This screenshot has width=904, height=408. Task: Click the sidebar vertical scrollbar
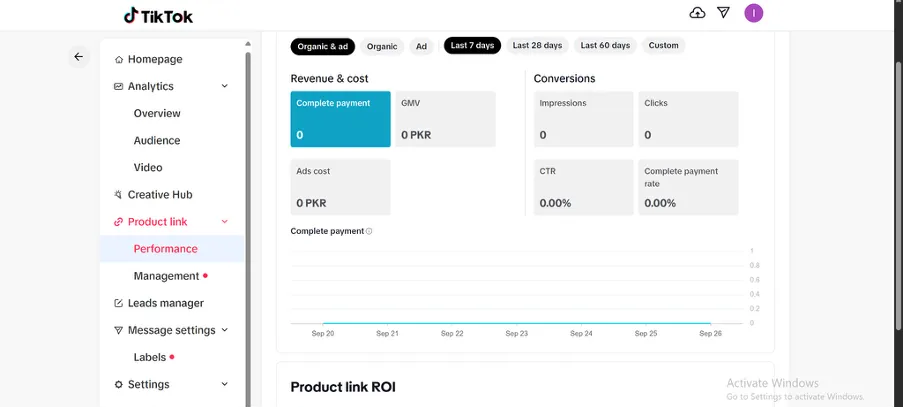click(x=248, y=231)
